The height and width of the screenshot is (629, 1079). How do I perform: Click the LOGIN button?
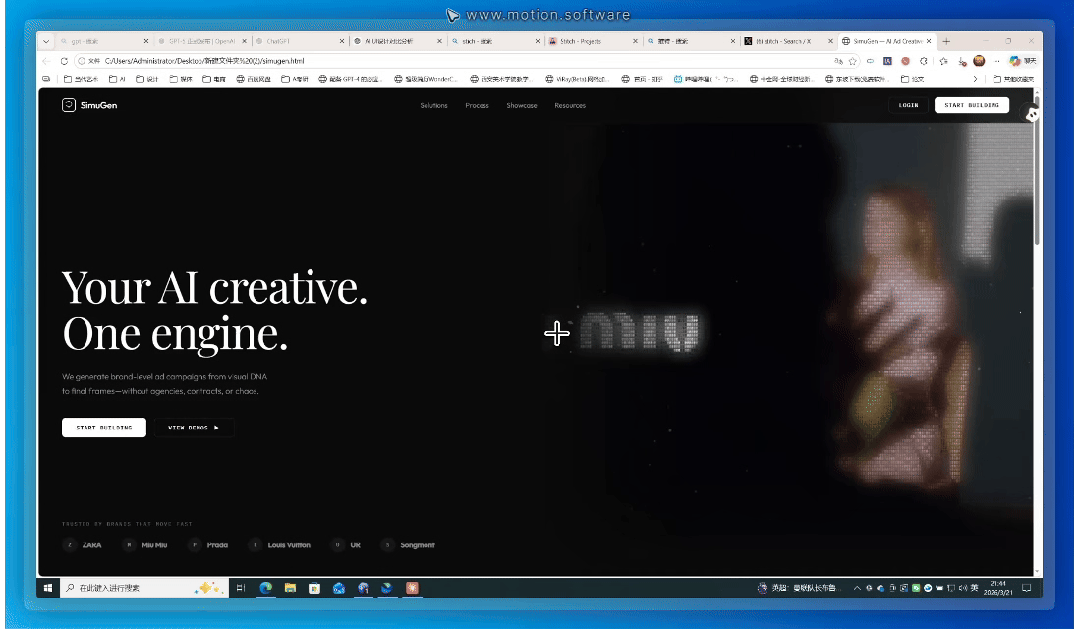(908, 105)
